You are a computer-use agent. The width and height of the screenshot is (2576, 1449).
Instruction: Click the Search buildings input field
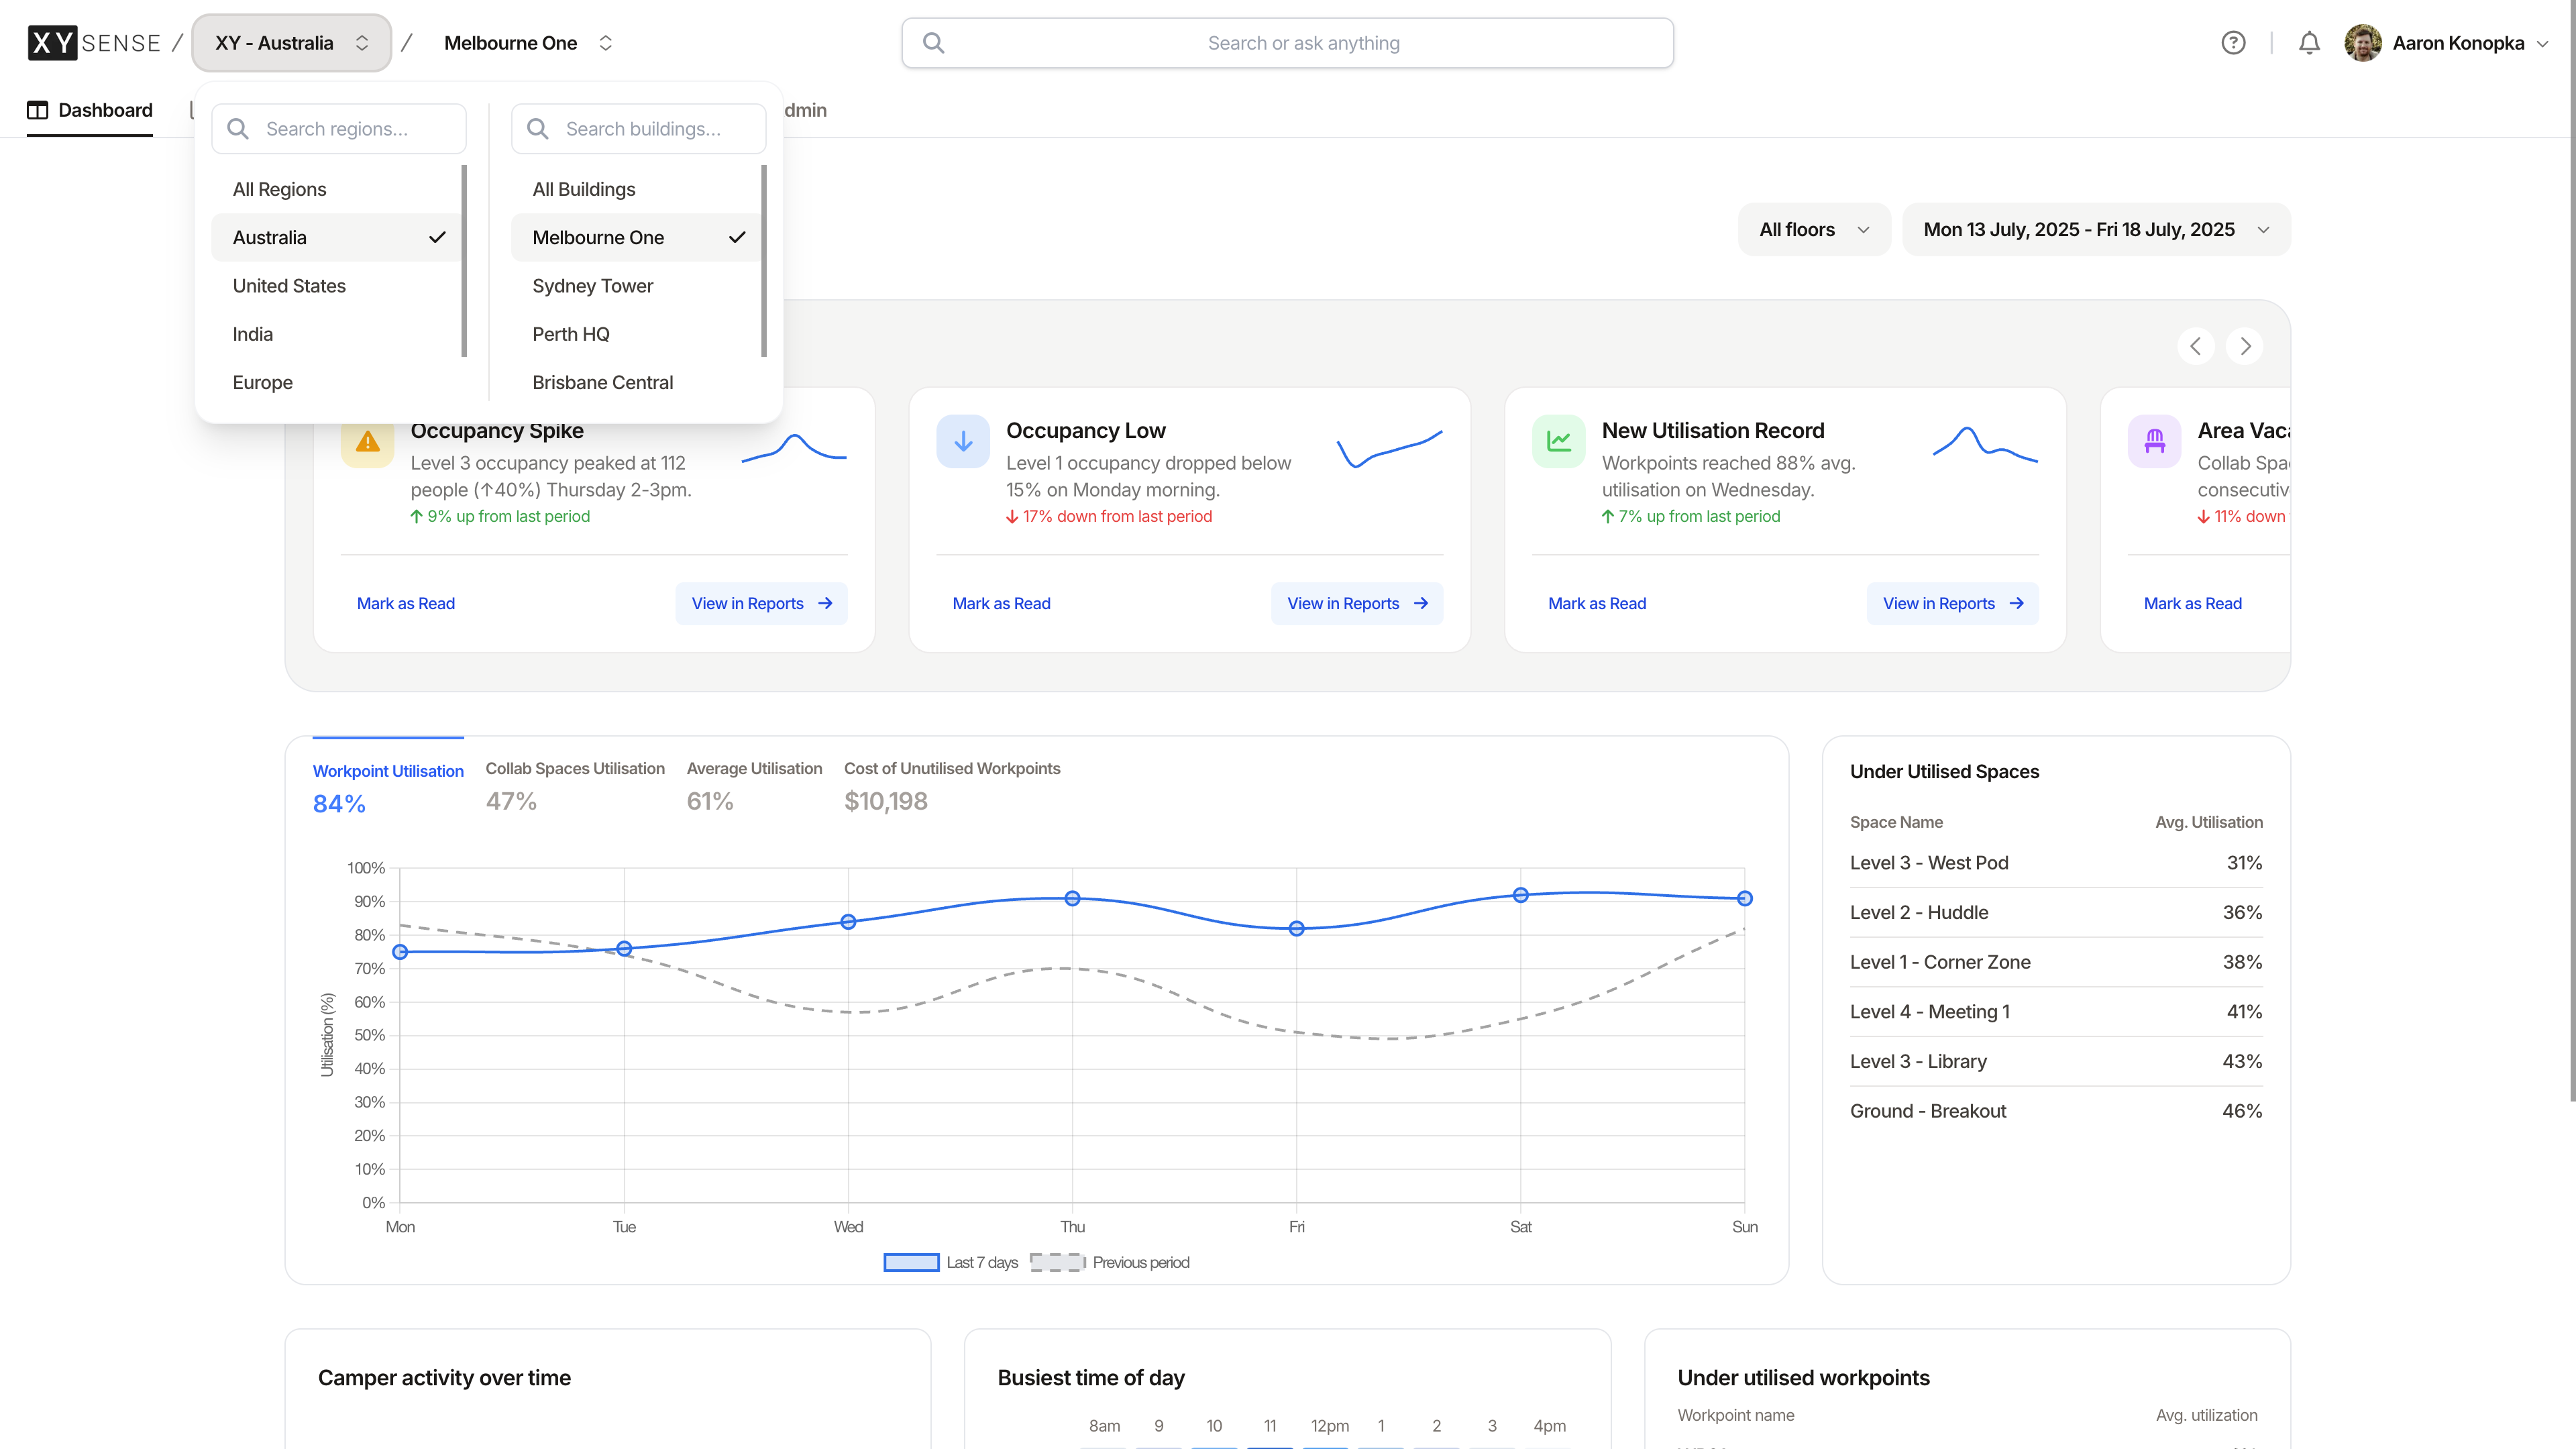click(x=638, y=129)
